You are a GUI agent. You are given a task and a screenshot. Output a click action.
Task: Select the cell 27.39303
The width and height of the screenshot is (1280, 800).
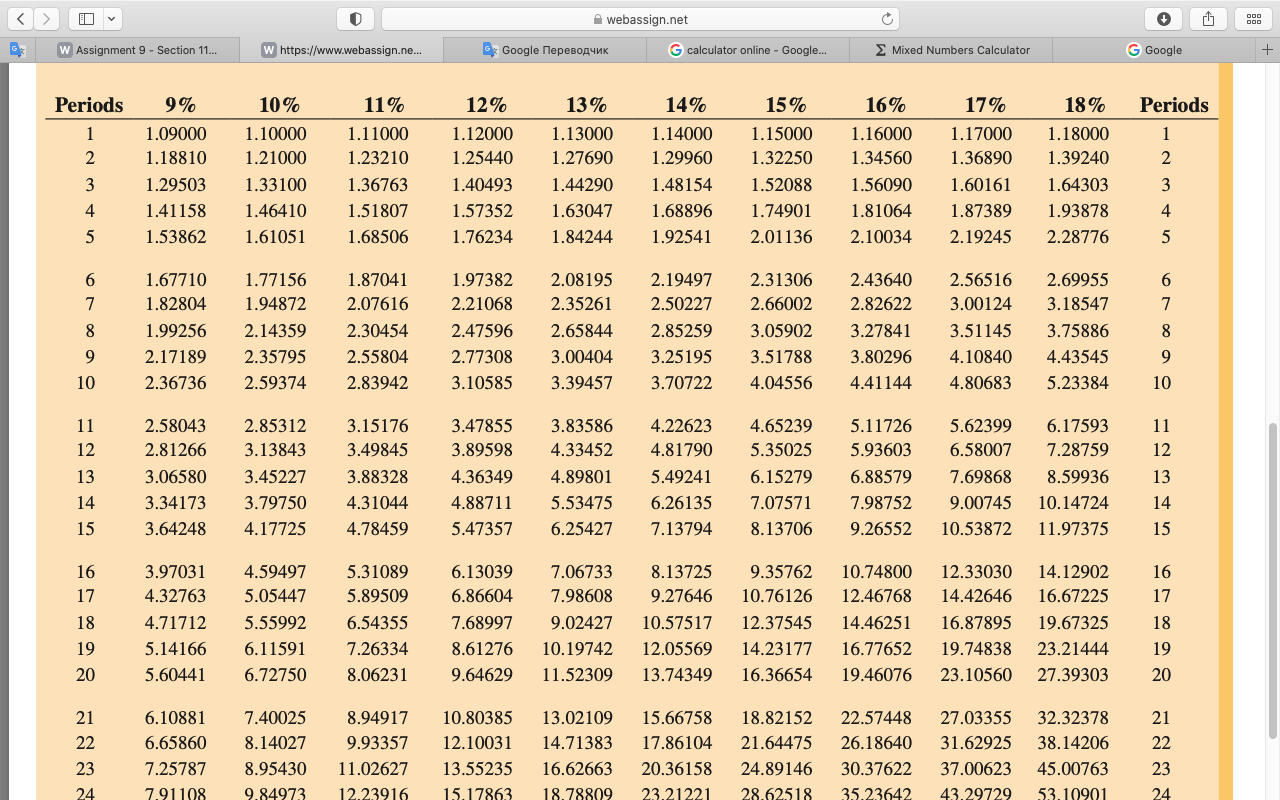pyautogui.click(x=1073, y=675)
